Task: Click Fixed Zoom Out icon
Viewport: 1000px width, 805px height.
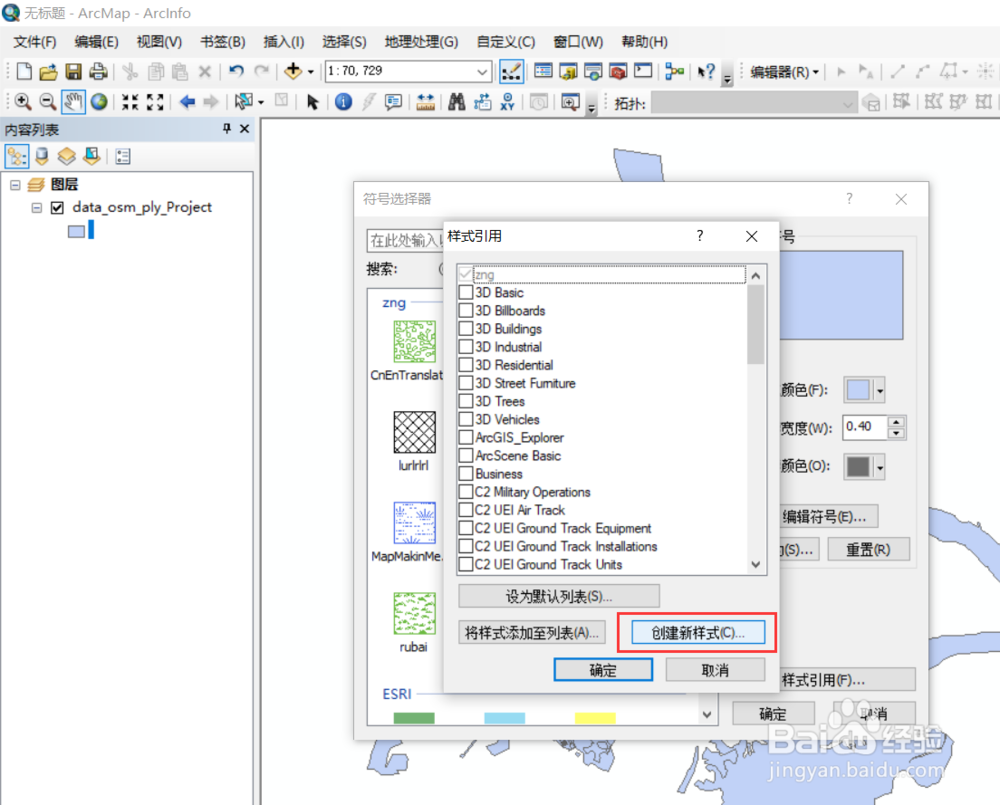Action: (x=155, y=101)
